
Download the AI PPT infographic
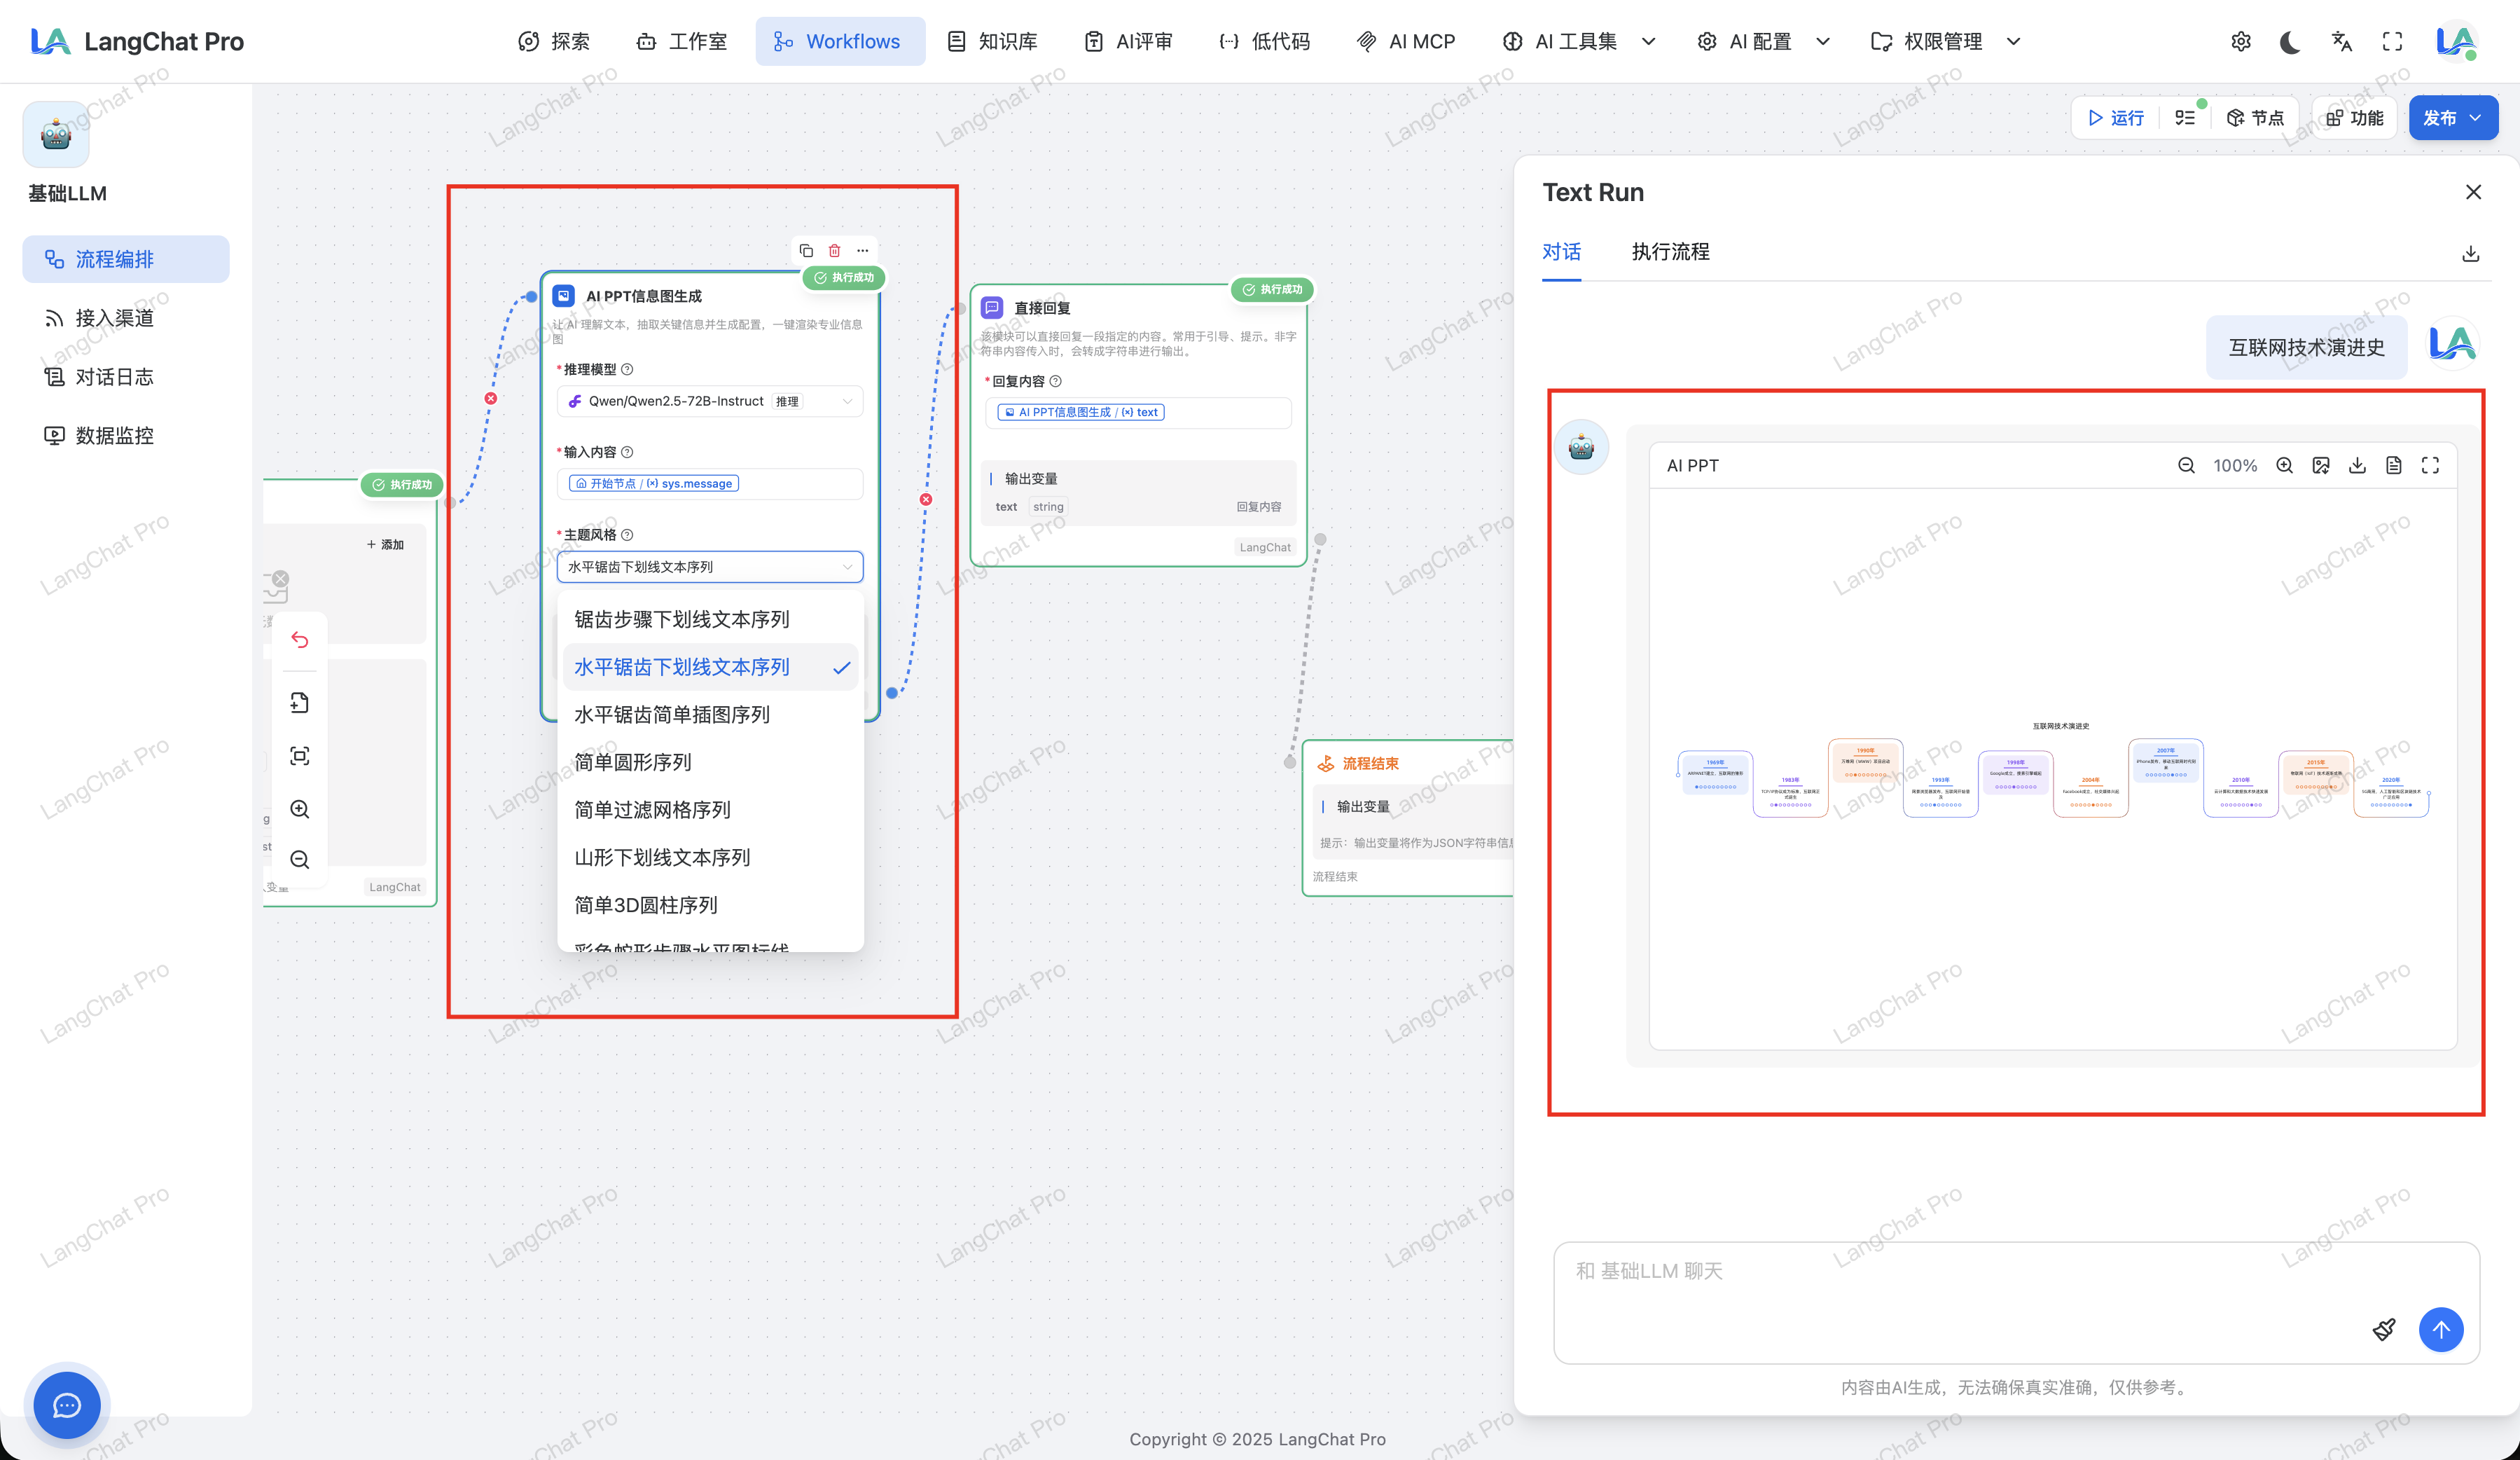2357,465
